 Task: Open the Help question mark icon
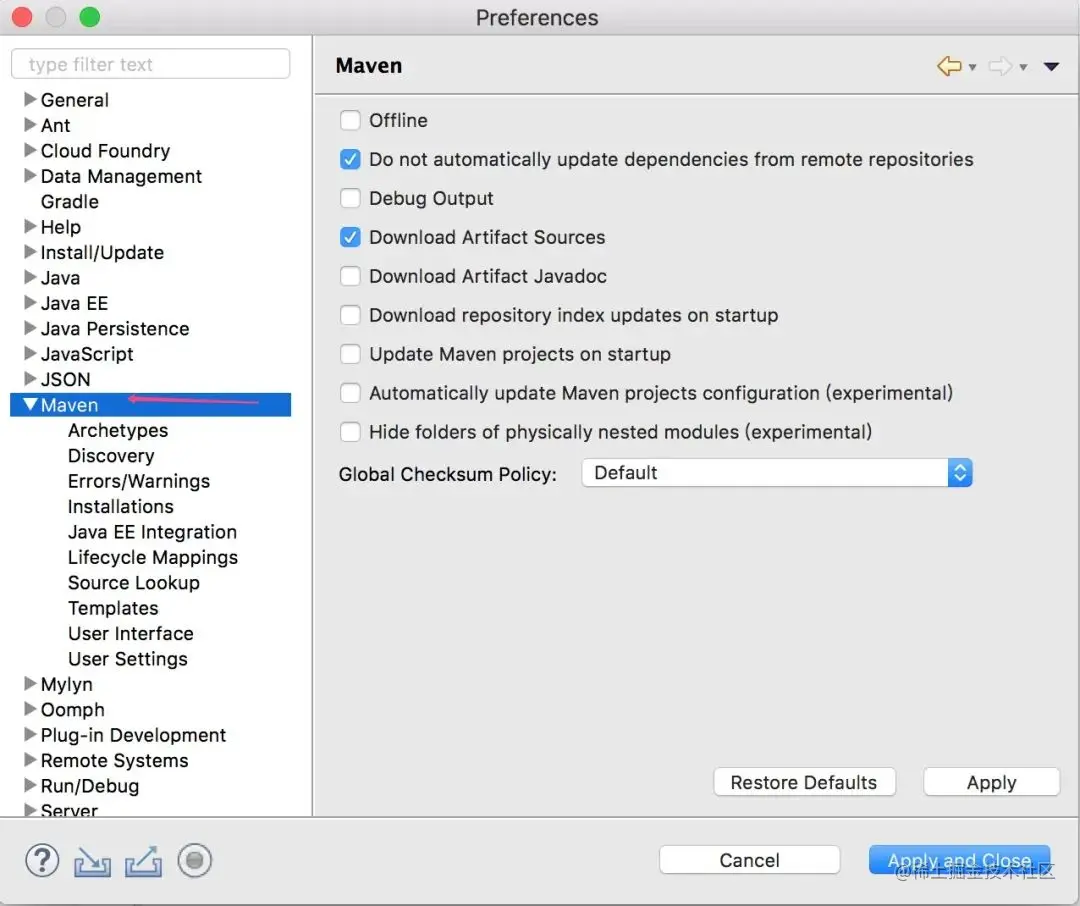coord(42,861)
